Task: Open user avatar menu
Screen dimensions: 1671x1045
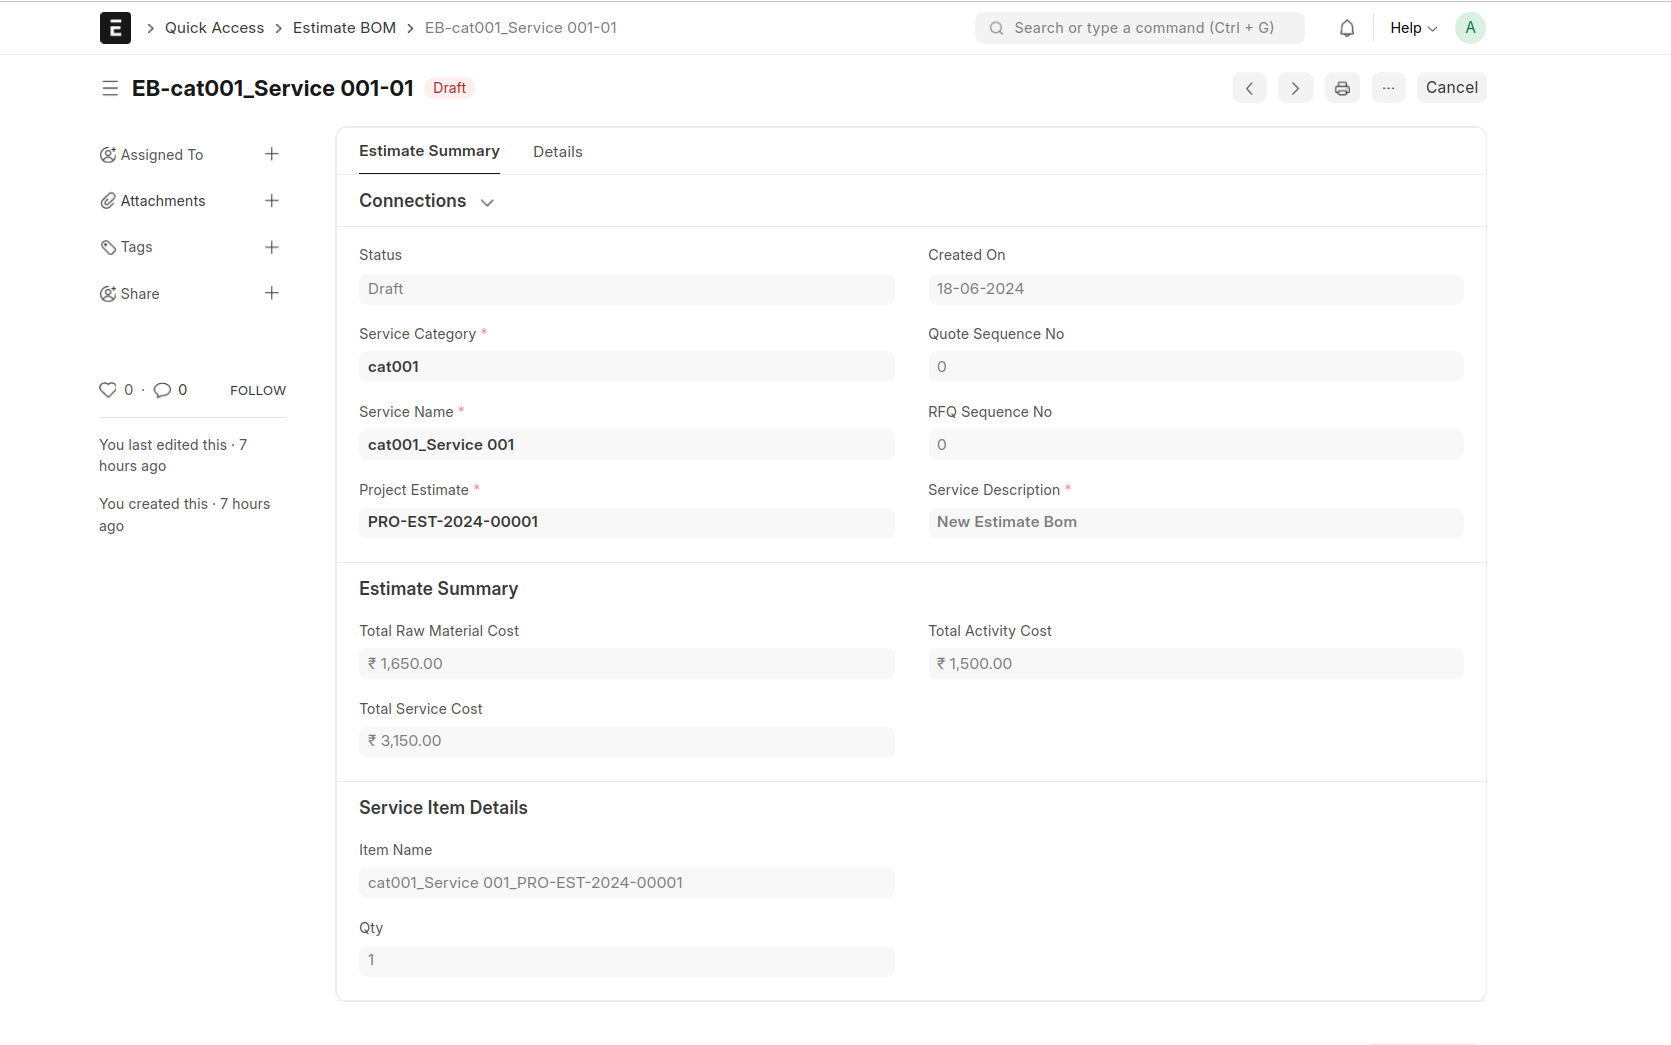Action: point(1469,28)
